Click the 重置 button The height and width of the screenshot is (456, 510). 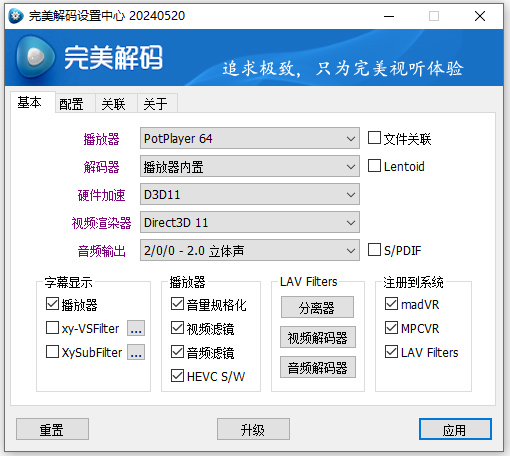[x=52, y=429]
